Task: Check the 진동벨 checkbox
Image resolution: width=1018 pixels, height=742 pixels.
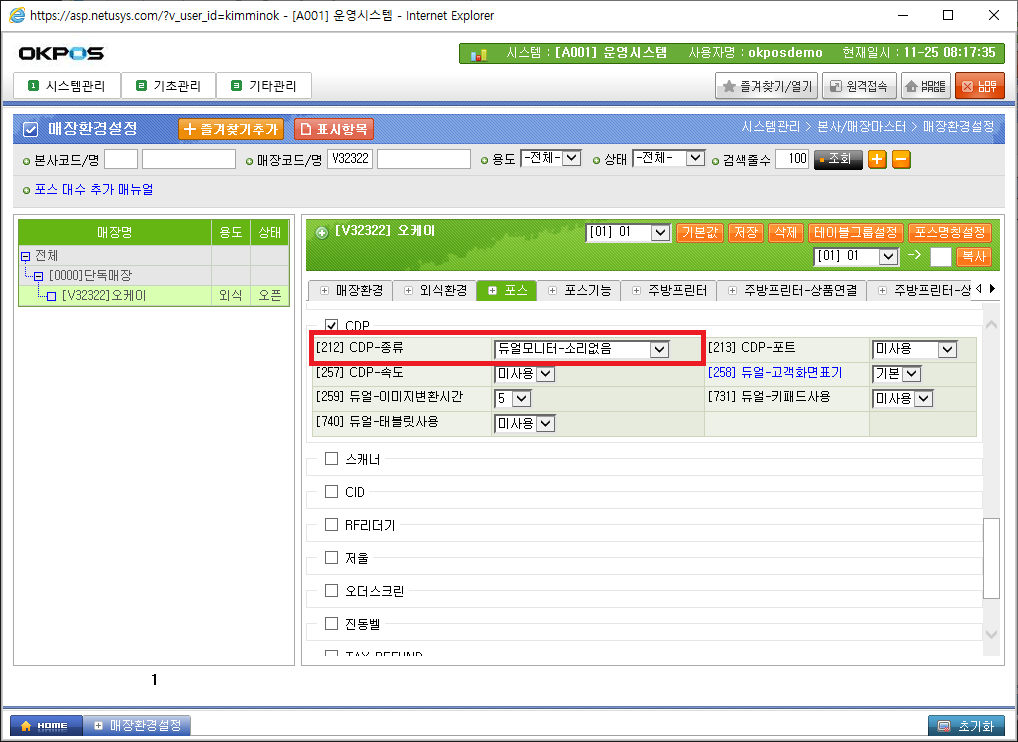Action: [332, 624]
